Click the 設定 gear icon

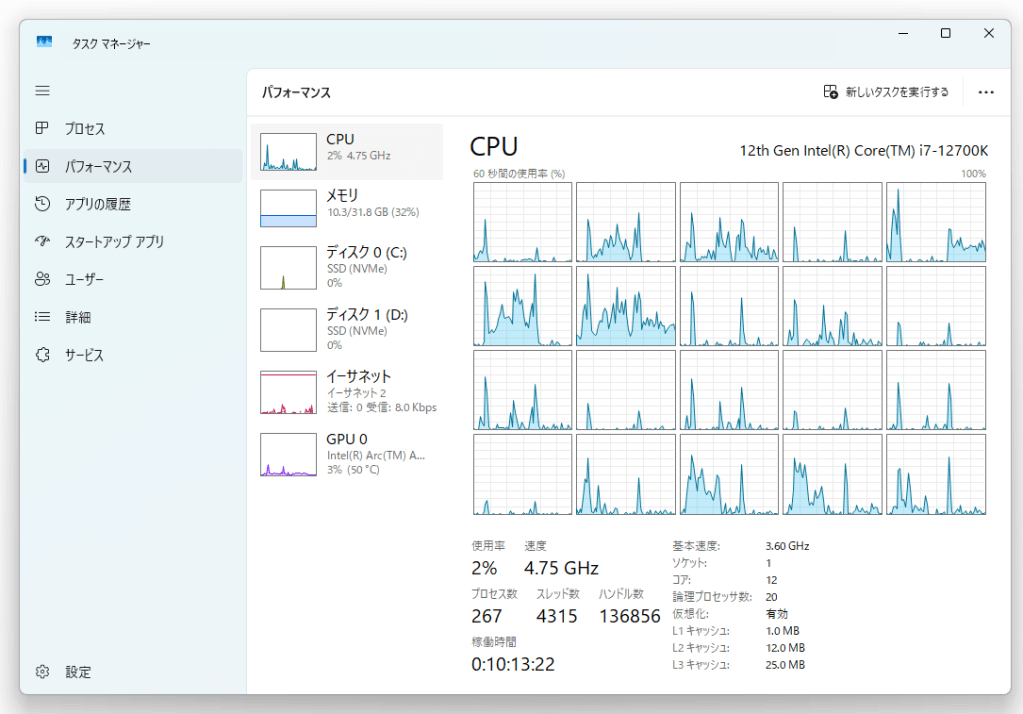[42, 672]
